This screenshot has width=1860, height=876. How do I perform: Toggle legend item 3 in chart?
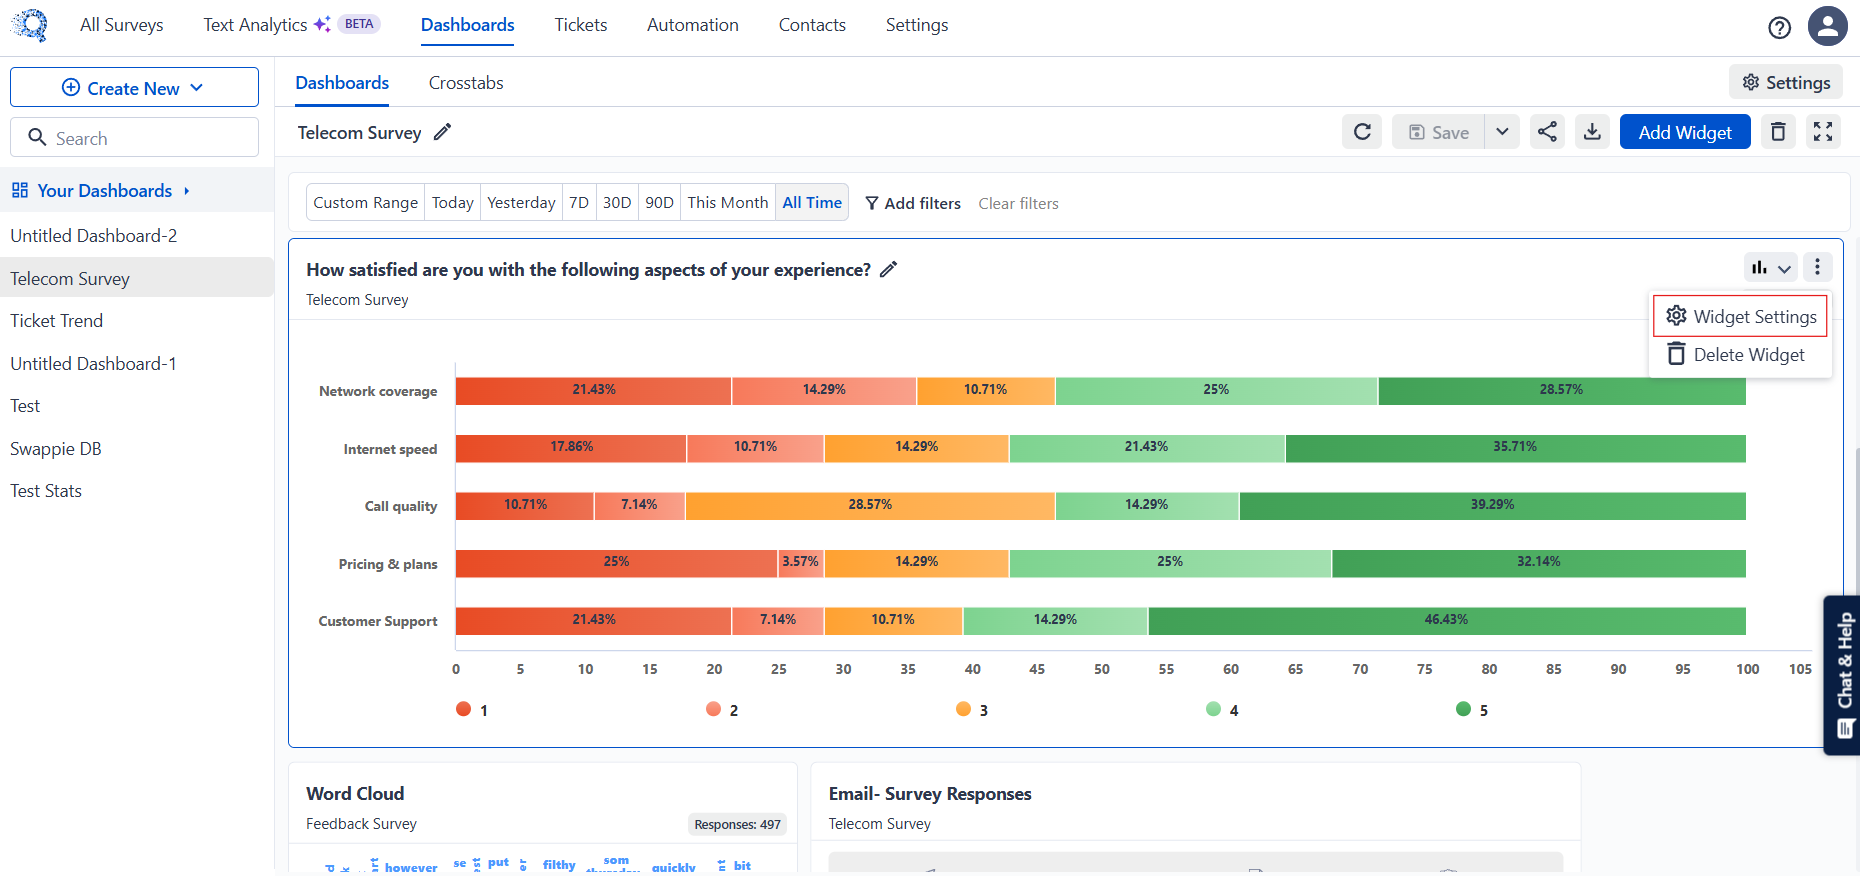click(972, 709)
